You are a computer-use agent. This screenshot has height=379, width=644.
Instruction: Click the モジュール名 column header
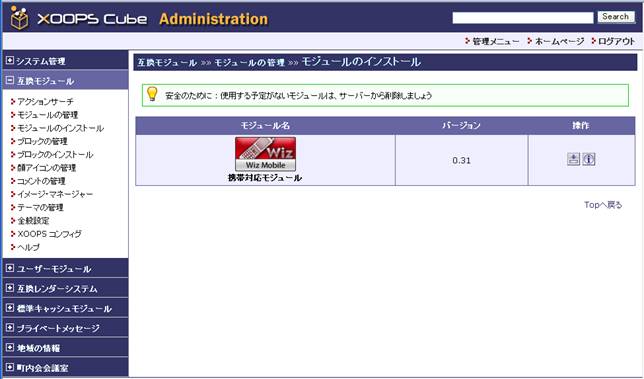(x=265, y=126)
